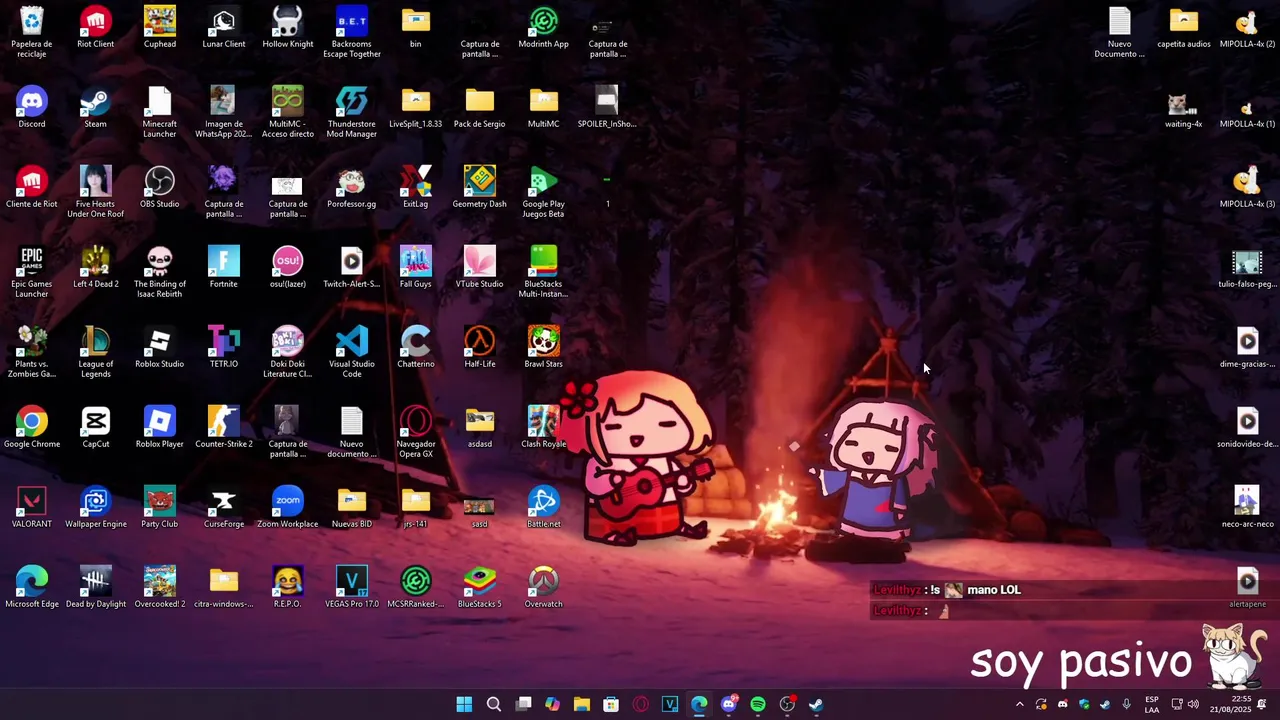Select the TETR.IO desktop icon
This screenshot has width=1280, height=720.
tap(224, 348)
